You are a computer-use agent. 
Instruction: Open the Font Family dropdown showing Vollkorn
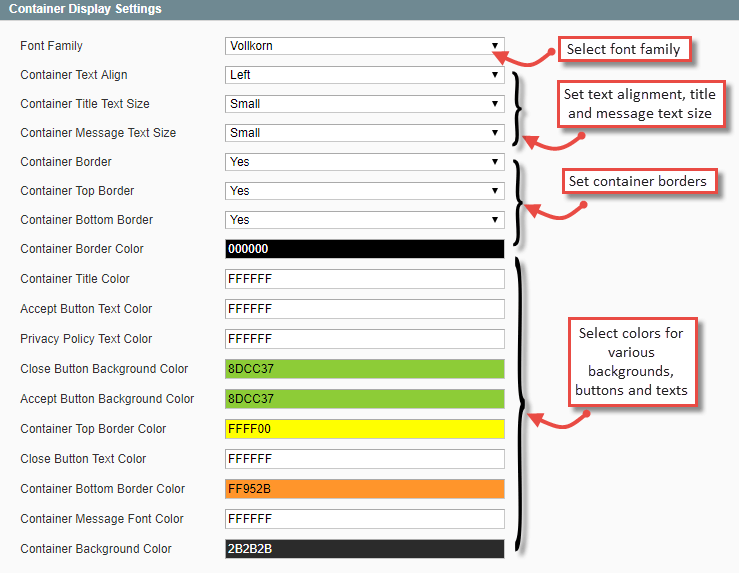[x=365, y=46]
